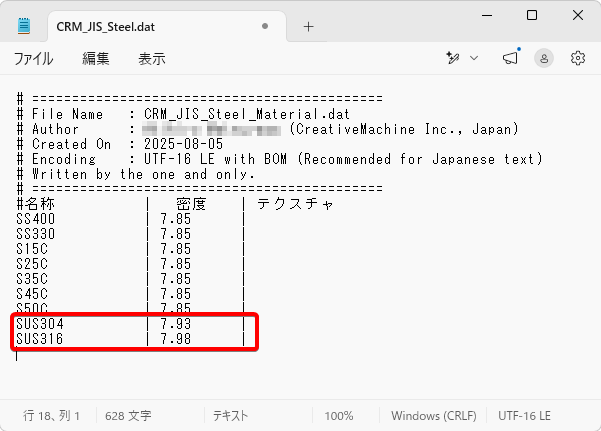The image size is (601, 431).
Task: Click the テキスト status entry
Action: pos(230,416)
